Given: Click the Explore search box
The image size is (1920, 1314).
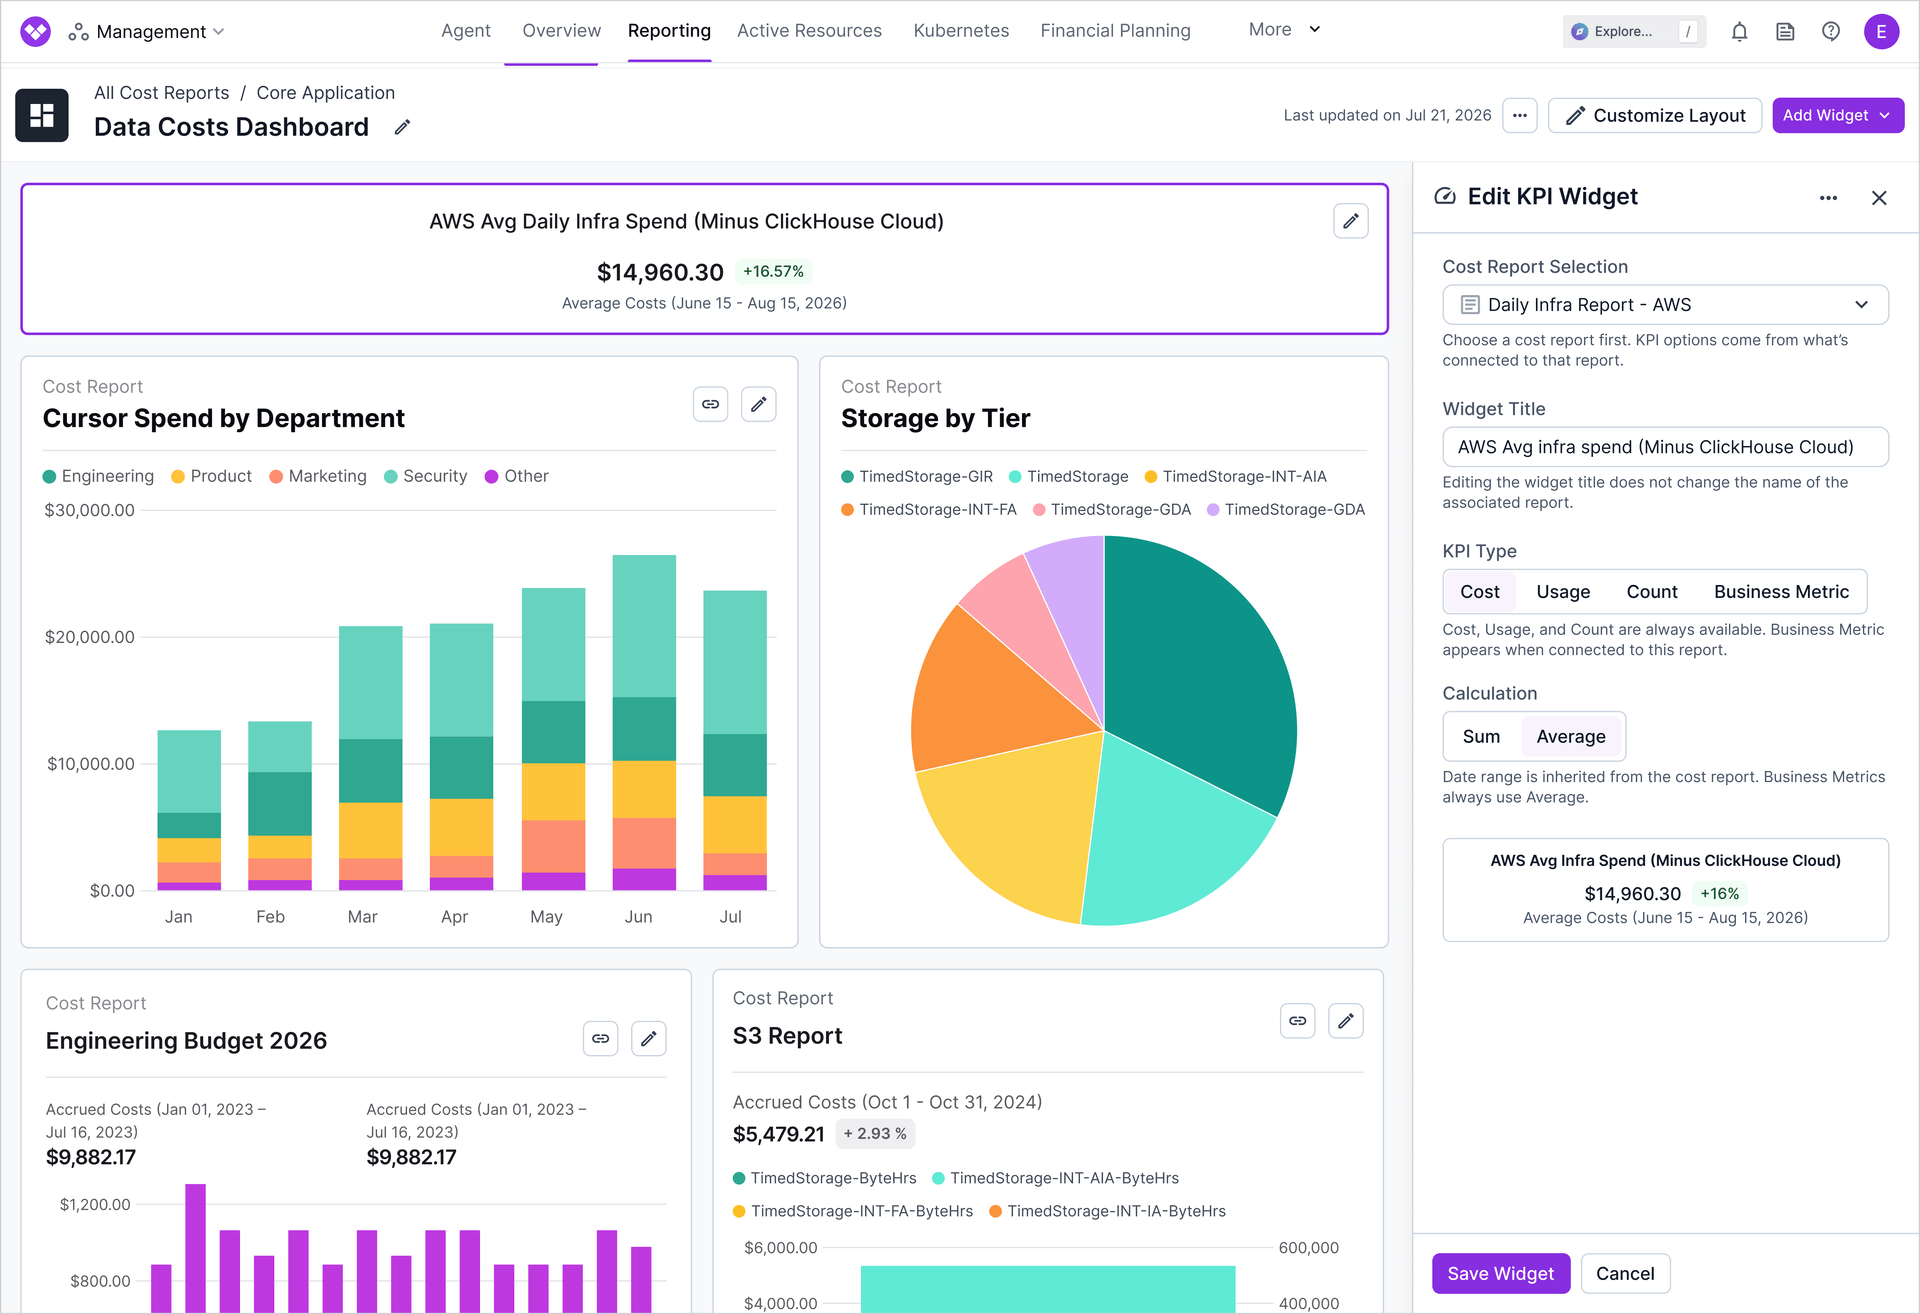Looking at the screenshot, I should [x=1634, y=31].
